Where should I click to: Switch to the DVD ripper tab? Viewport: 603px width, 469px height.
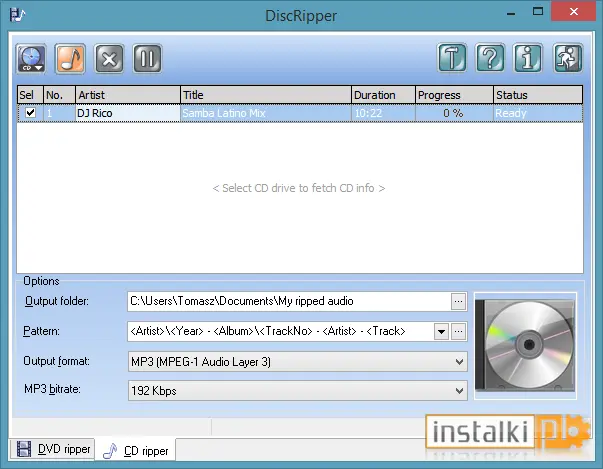pos(52,449)
